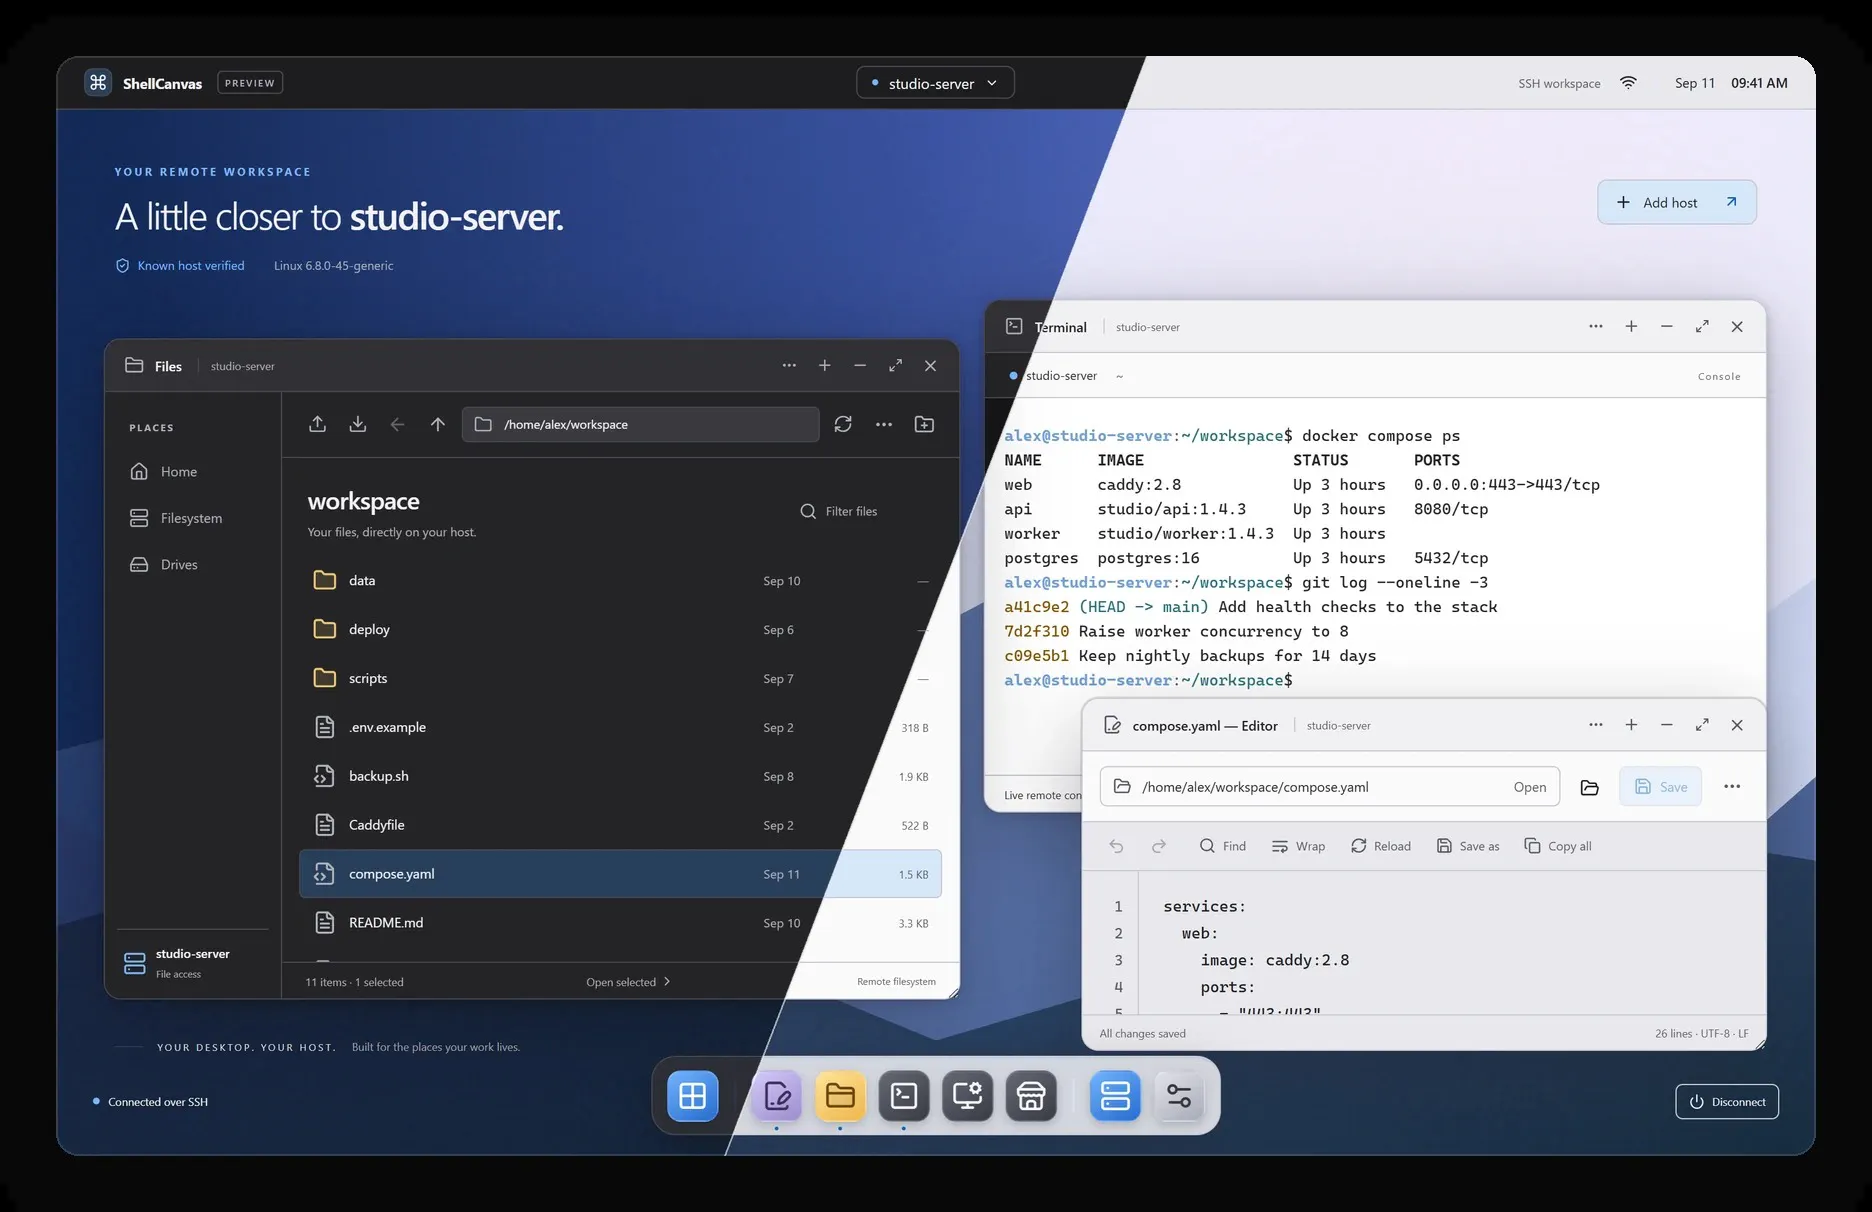
Task: Open Terminal window options menu
Action: (1596, 326)
